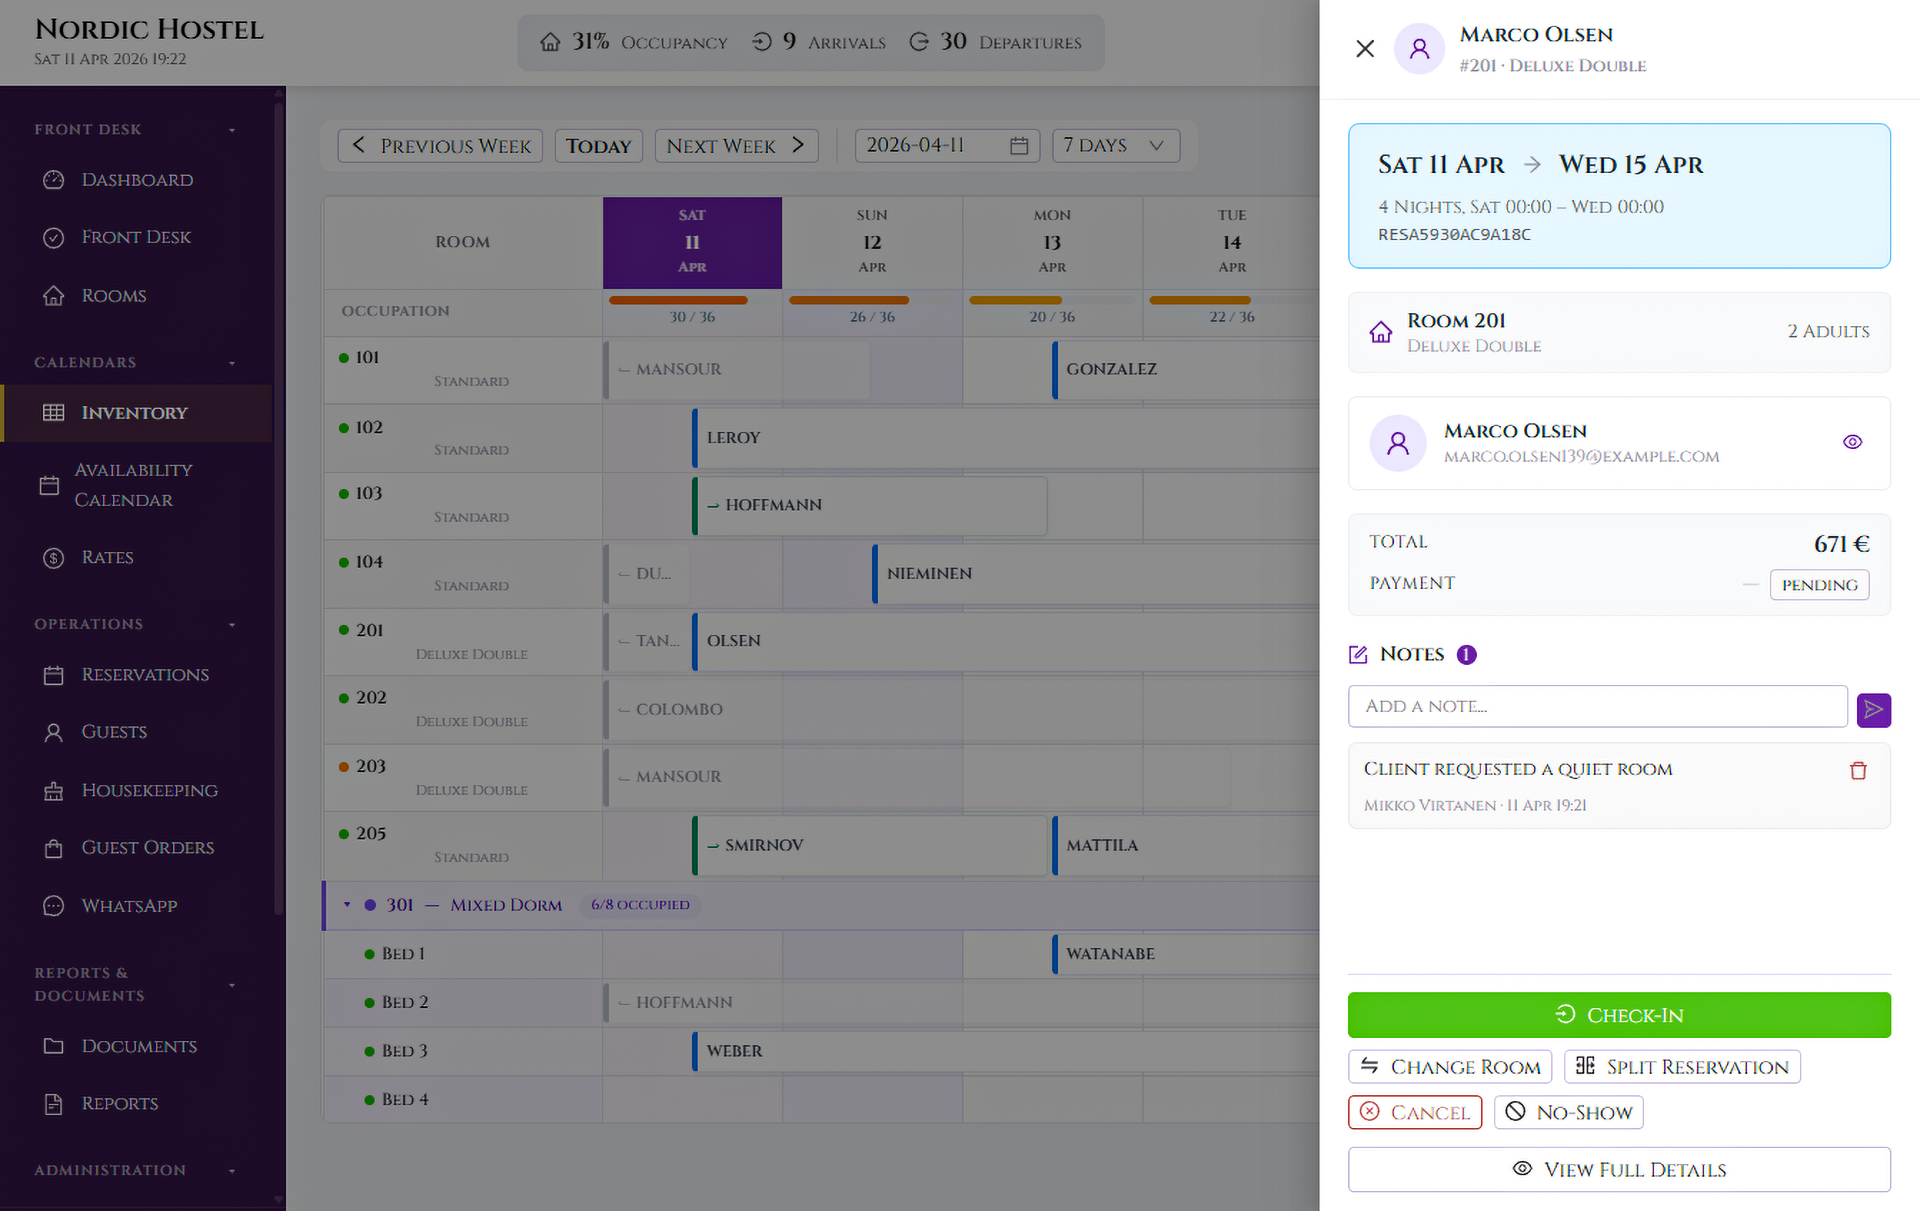This screenshot has height=1211, width=1920.
Task: Click the Split Reservation button
Action: pyautogui.click(x=1682, y=1067)
